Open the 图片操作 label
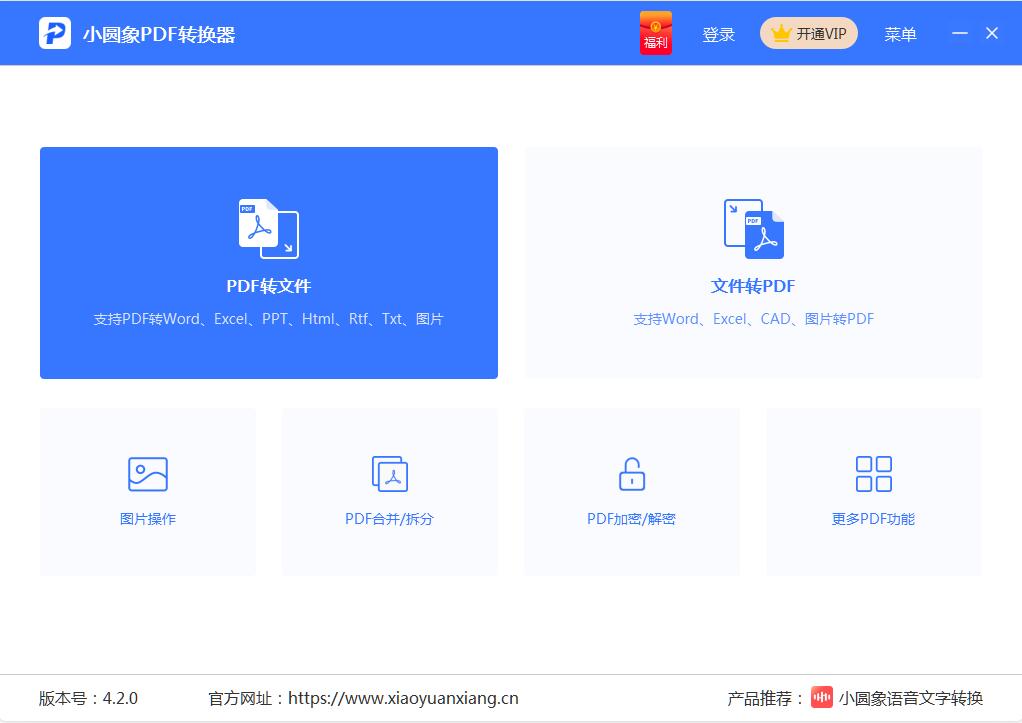 pyautogui.click(x=148, y=519)
